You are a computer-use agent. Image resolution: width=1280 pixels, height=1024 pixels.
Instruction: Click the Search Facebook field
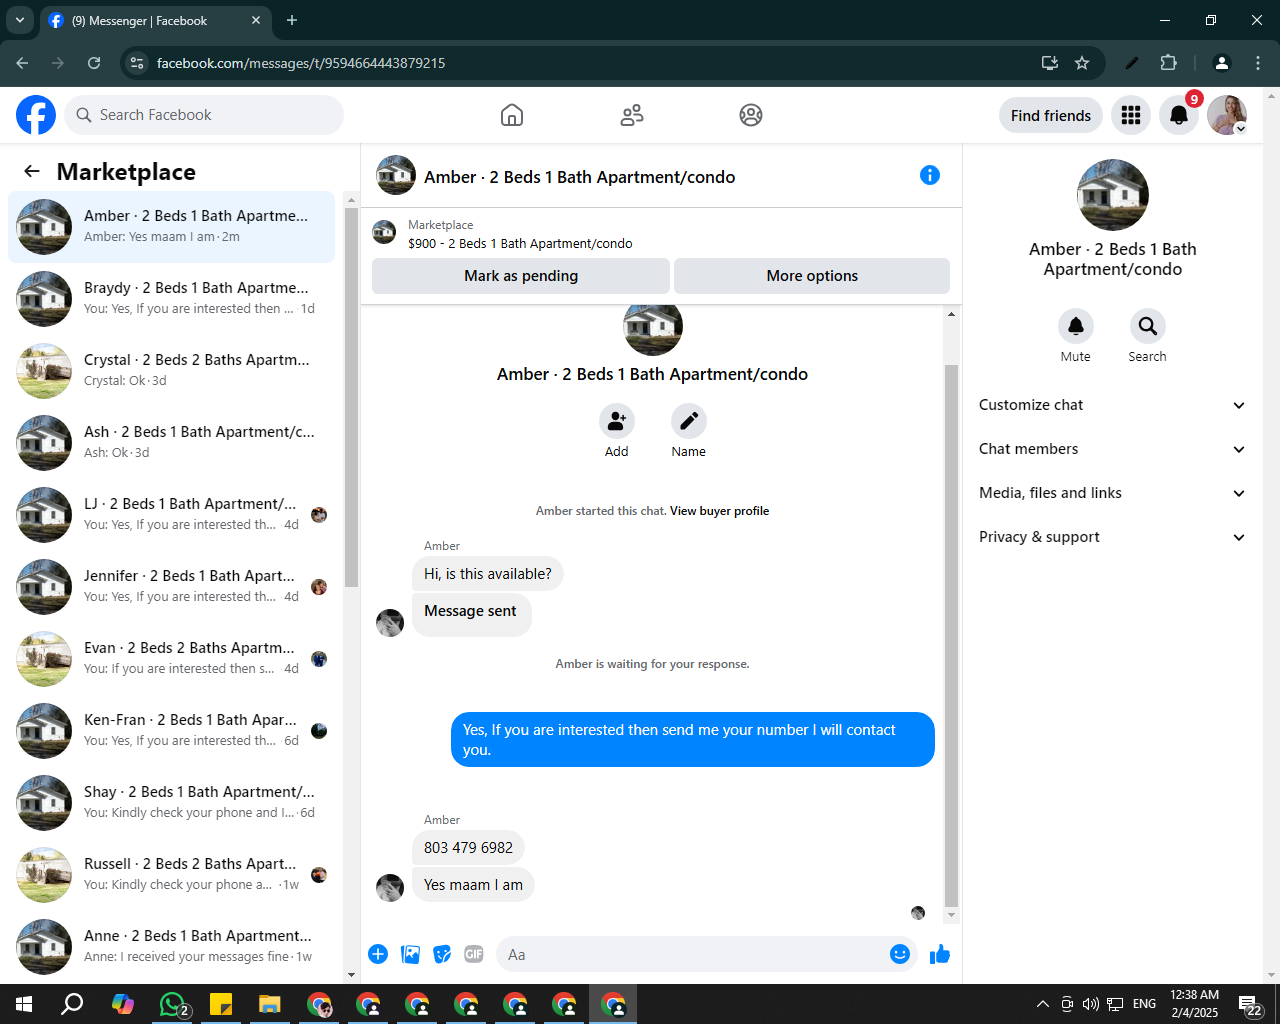tap(204, 115)
